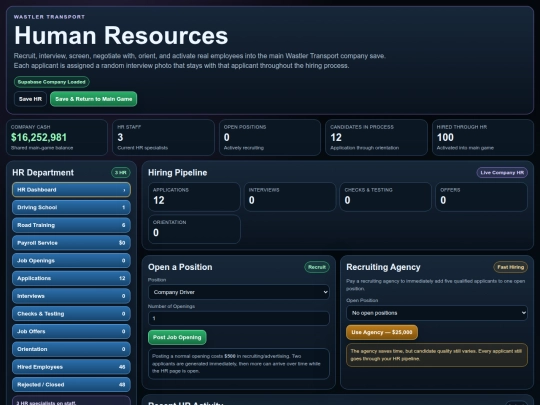This screenshot has height=405, width=540.
Task: Expand the Position dropdown showing Company Driver
Action: [x=239, y=292]
